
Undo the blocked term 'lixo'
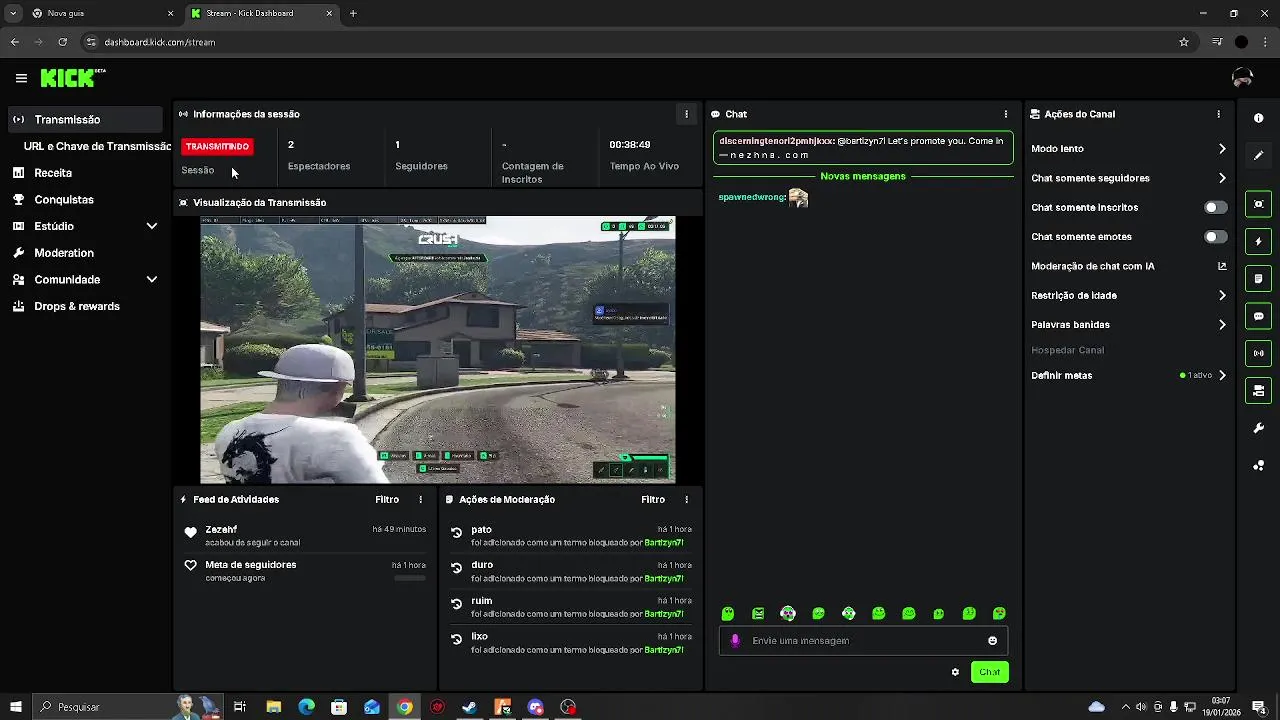tap(456, 640)
